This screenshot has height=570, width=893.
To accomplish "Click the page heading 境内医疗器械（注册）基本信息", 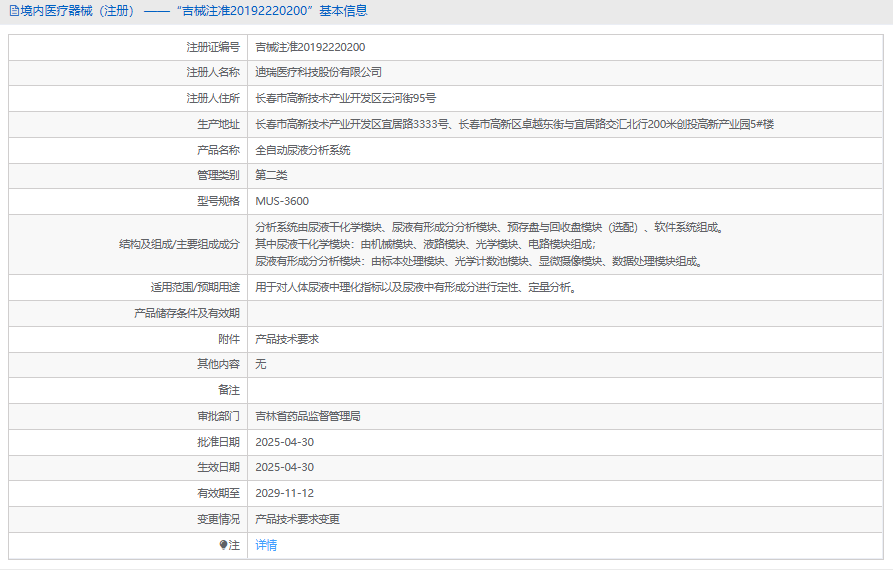I will [x=194, y=11].
